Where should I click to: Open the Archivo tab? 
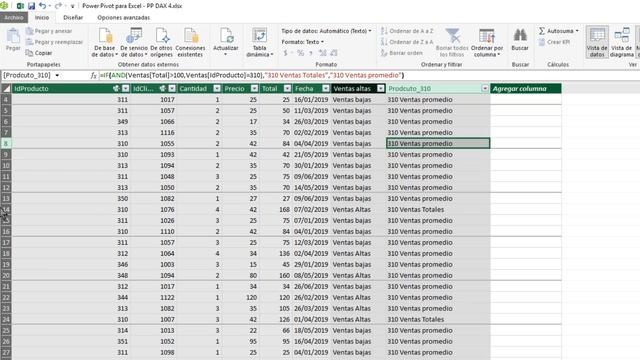click(x=14, y=18)
